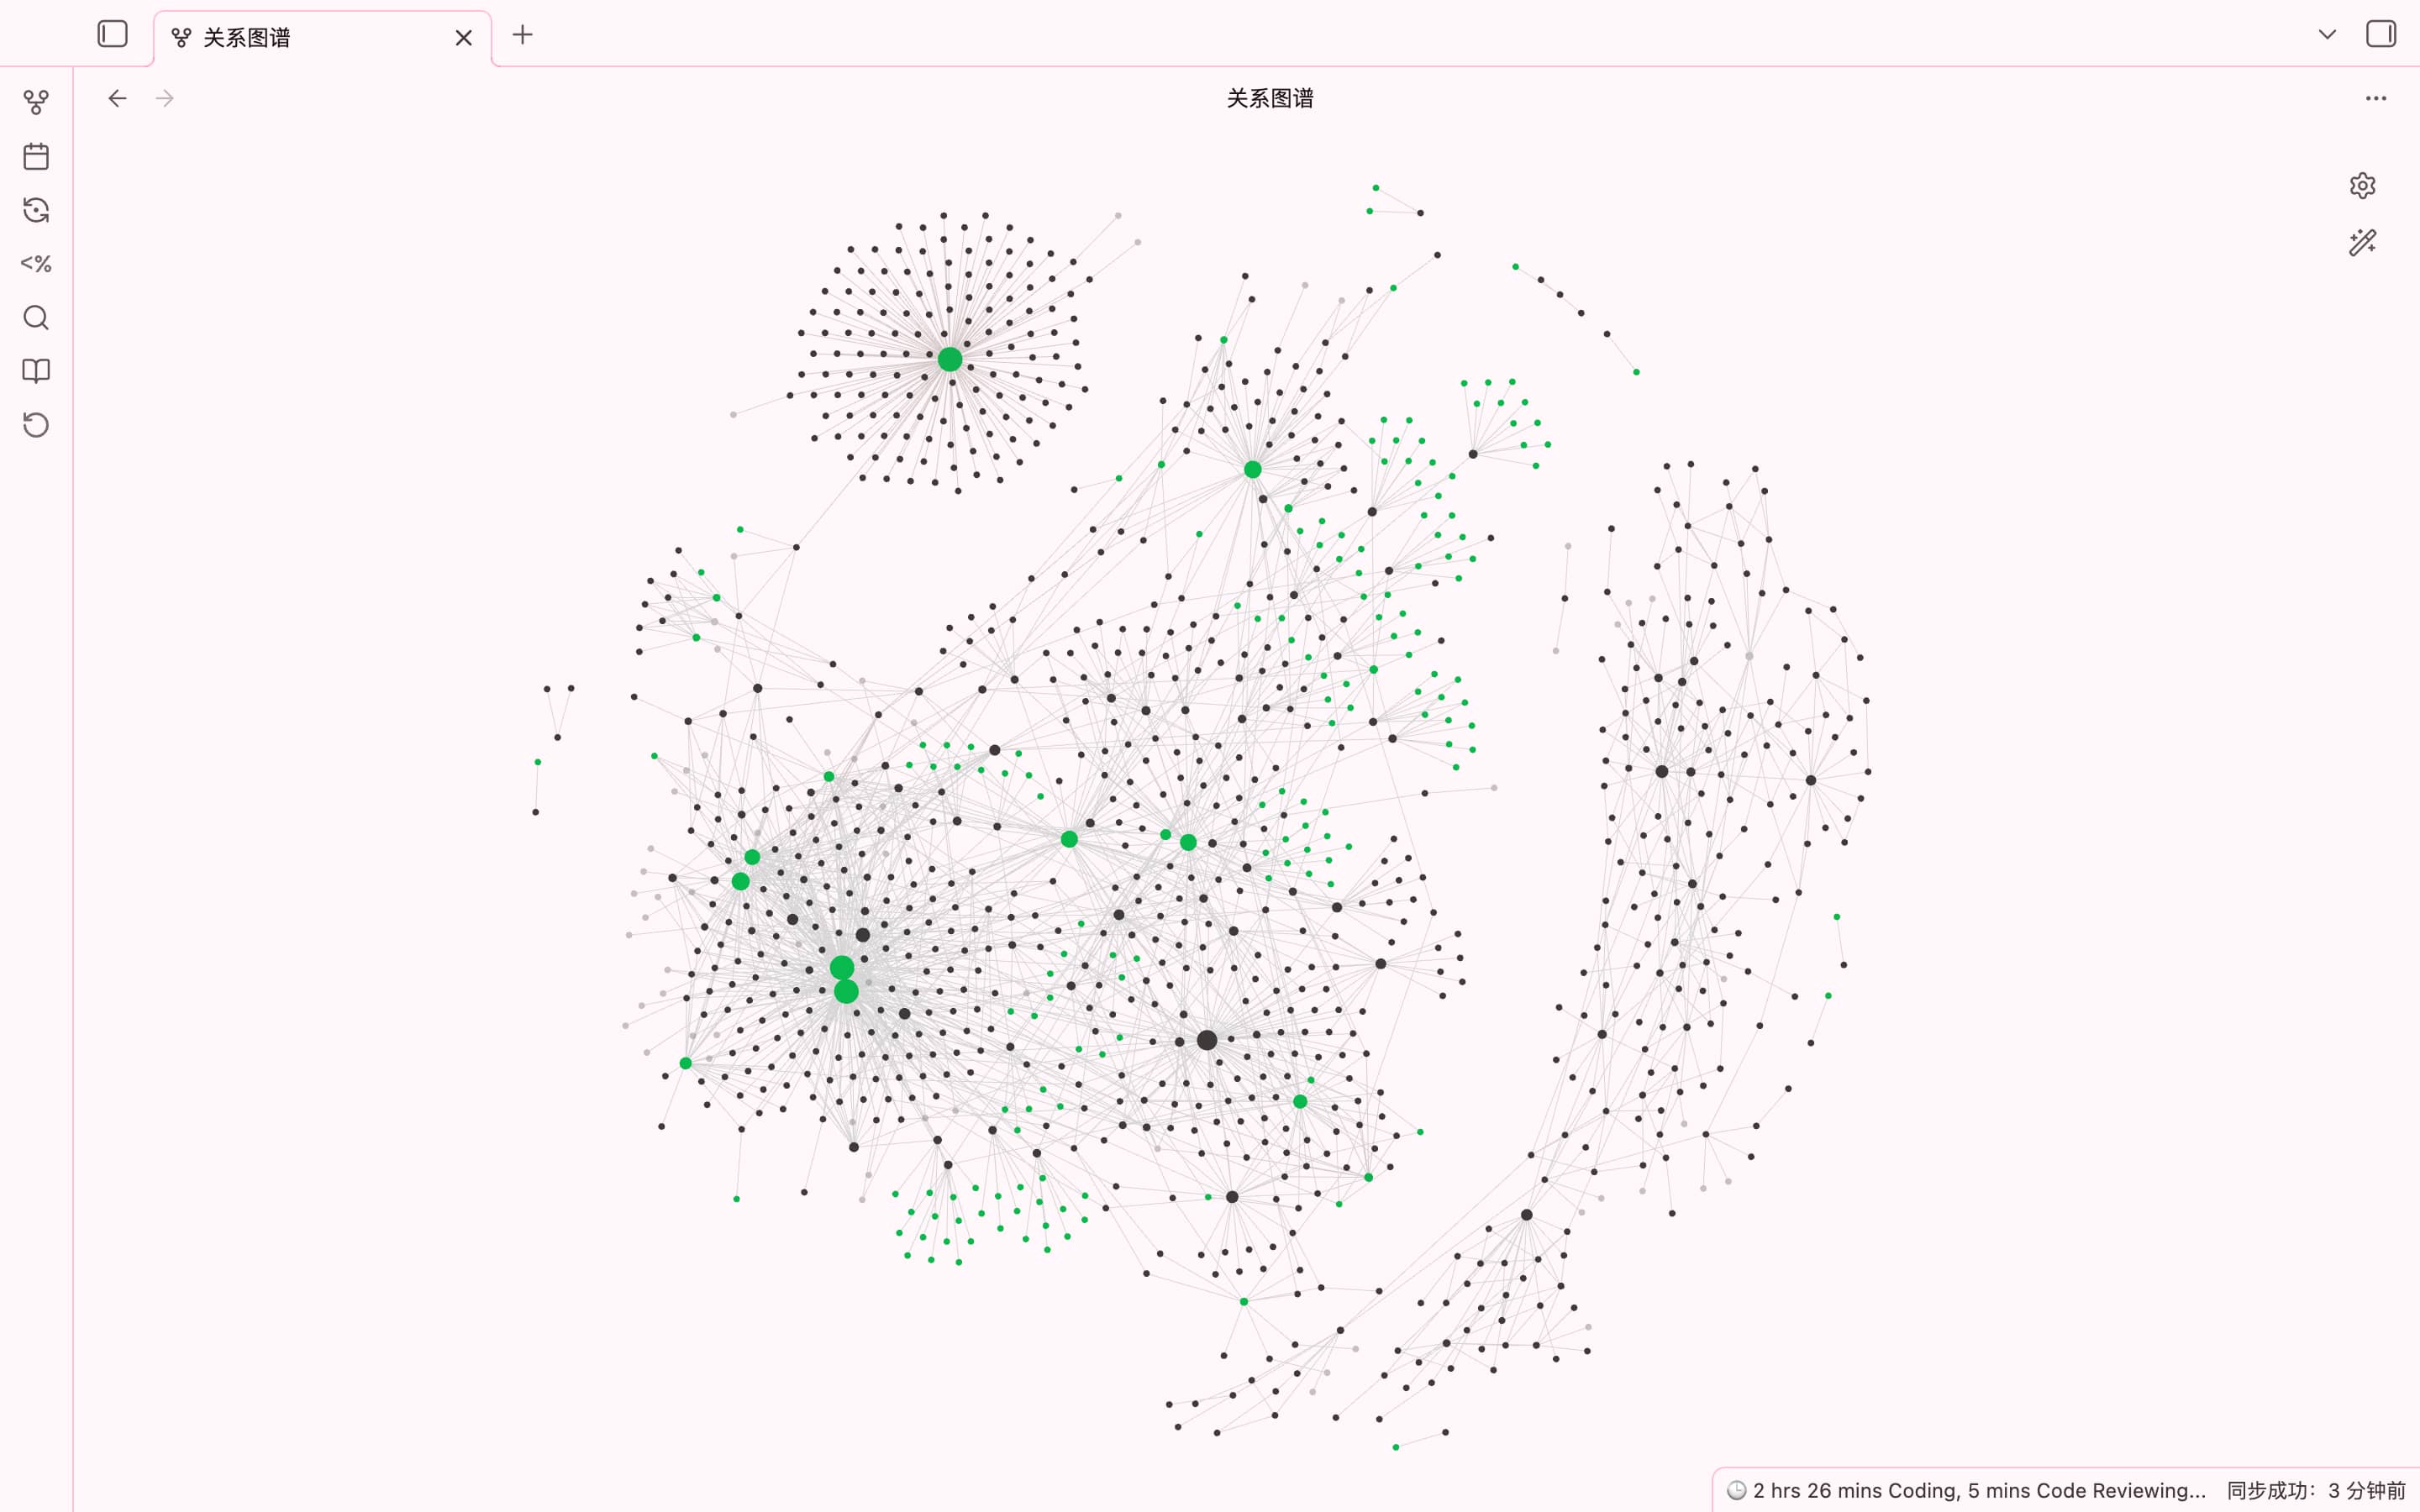Viewport: 2420px width, 1512px height.
Task: Open search from left ribbon
Action: point(36,318)
